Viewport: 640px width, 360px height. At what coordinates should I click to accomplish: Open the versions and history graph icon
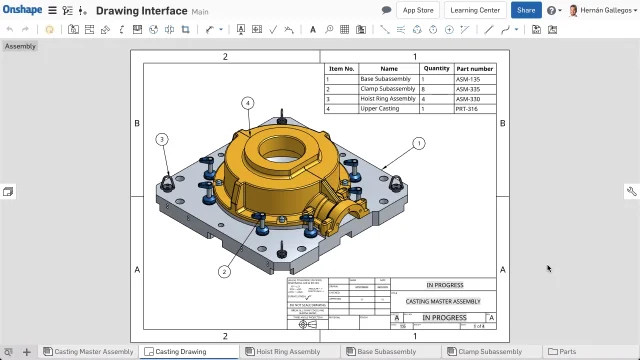click(68, 11)
